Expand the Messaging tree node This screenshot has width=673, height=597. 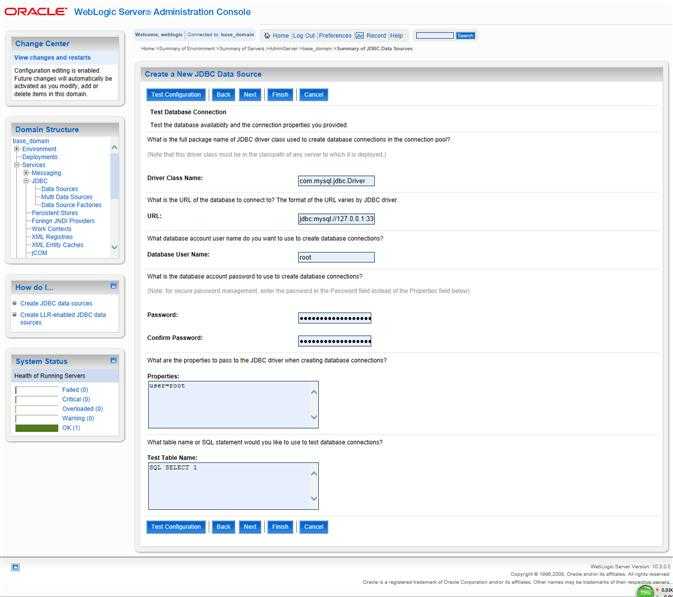[26, 173]
